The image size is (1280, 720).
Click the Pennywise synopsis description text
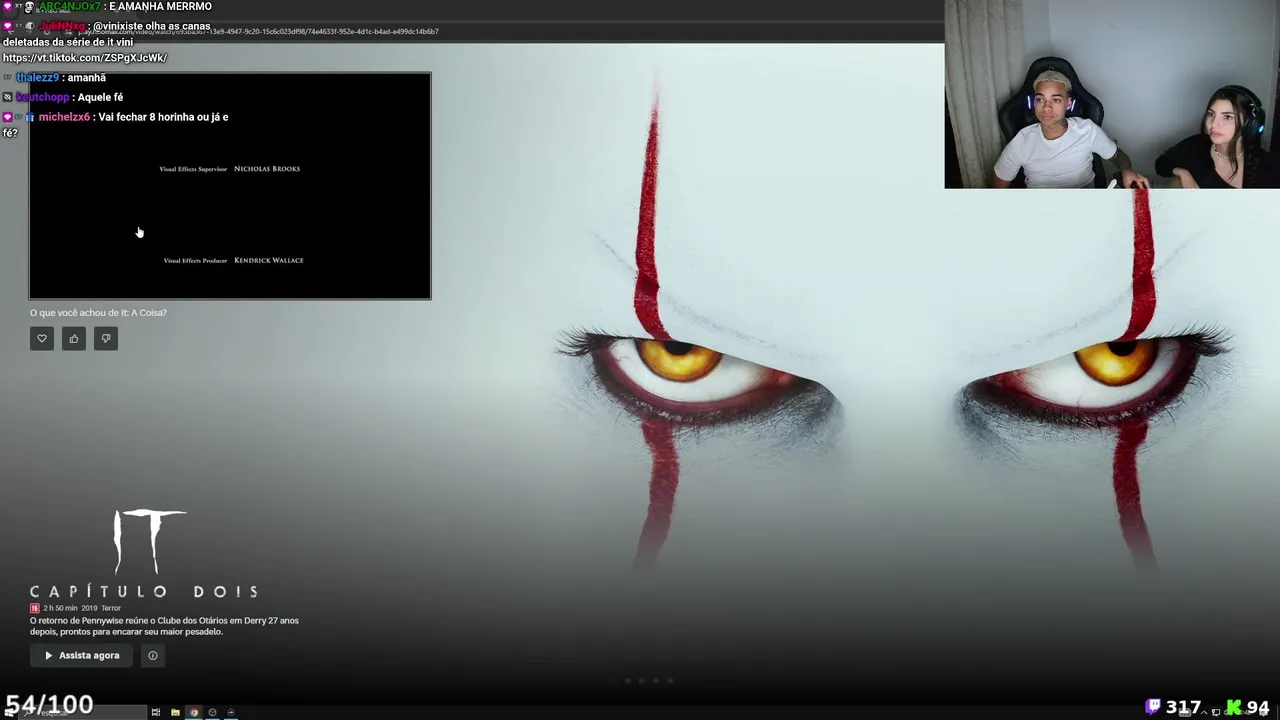point(164,626)
